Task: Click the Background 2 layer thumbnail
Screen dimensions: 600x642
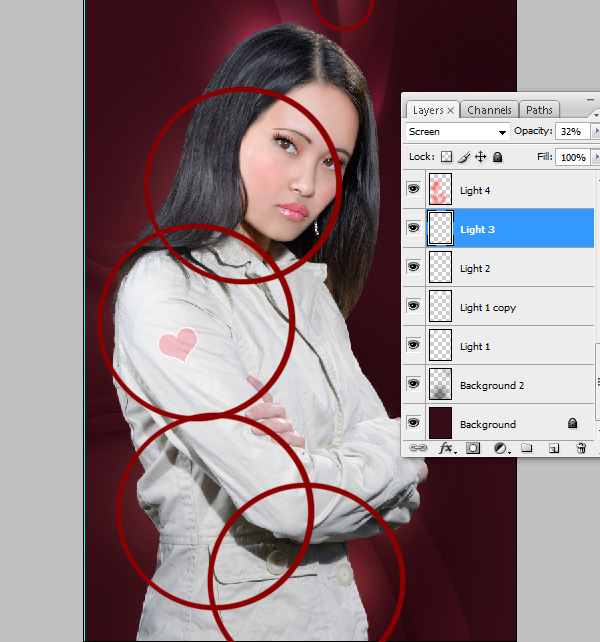Action: [x=440, y=384]
